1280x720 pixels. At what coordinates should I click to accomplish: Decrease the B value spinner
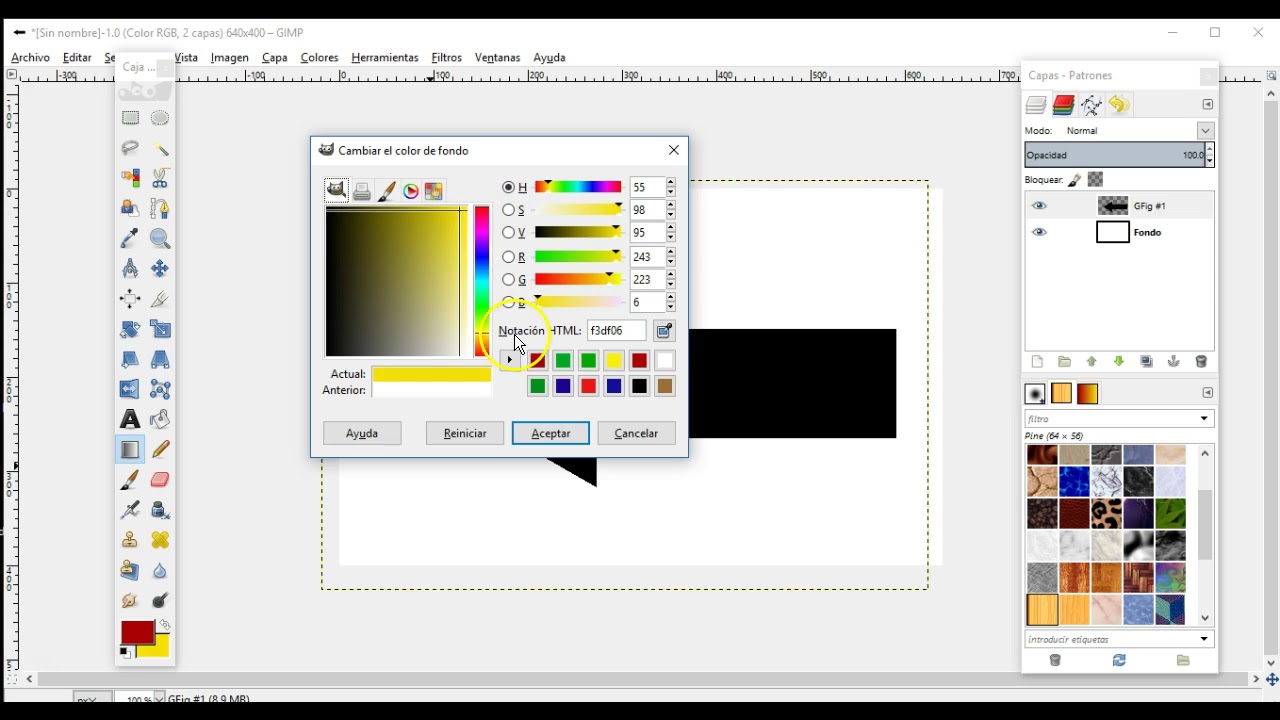click(x=670, y=307)
